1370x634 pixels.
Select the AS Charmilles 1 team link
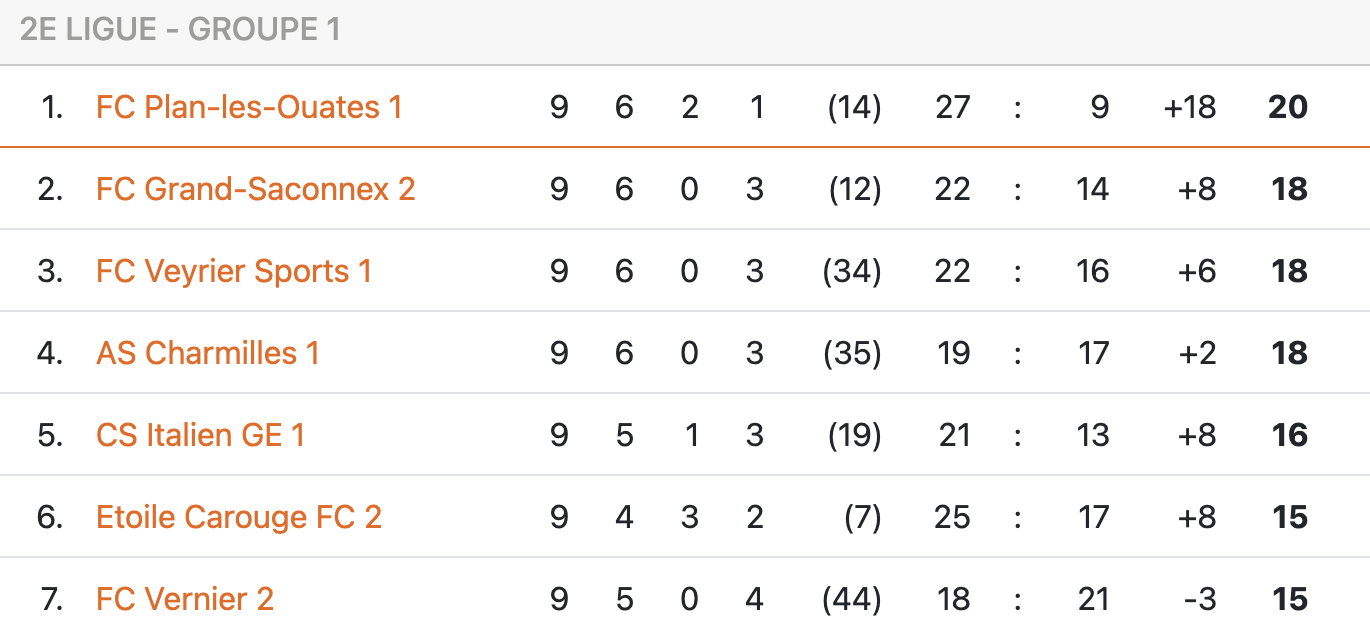point(208,353)
